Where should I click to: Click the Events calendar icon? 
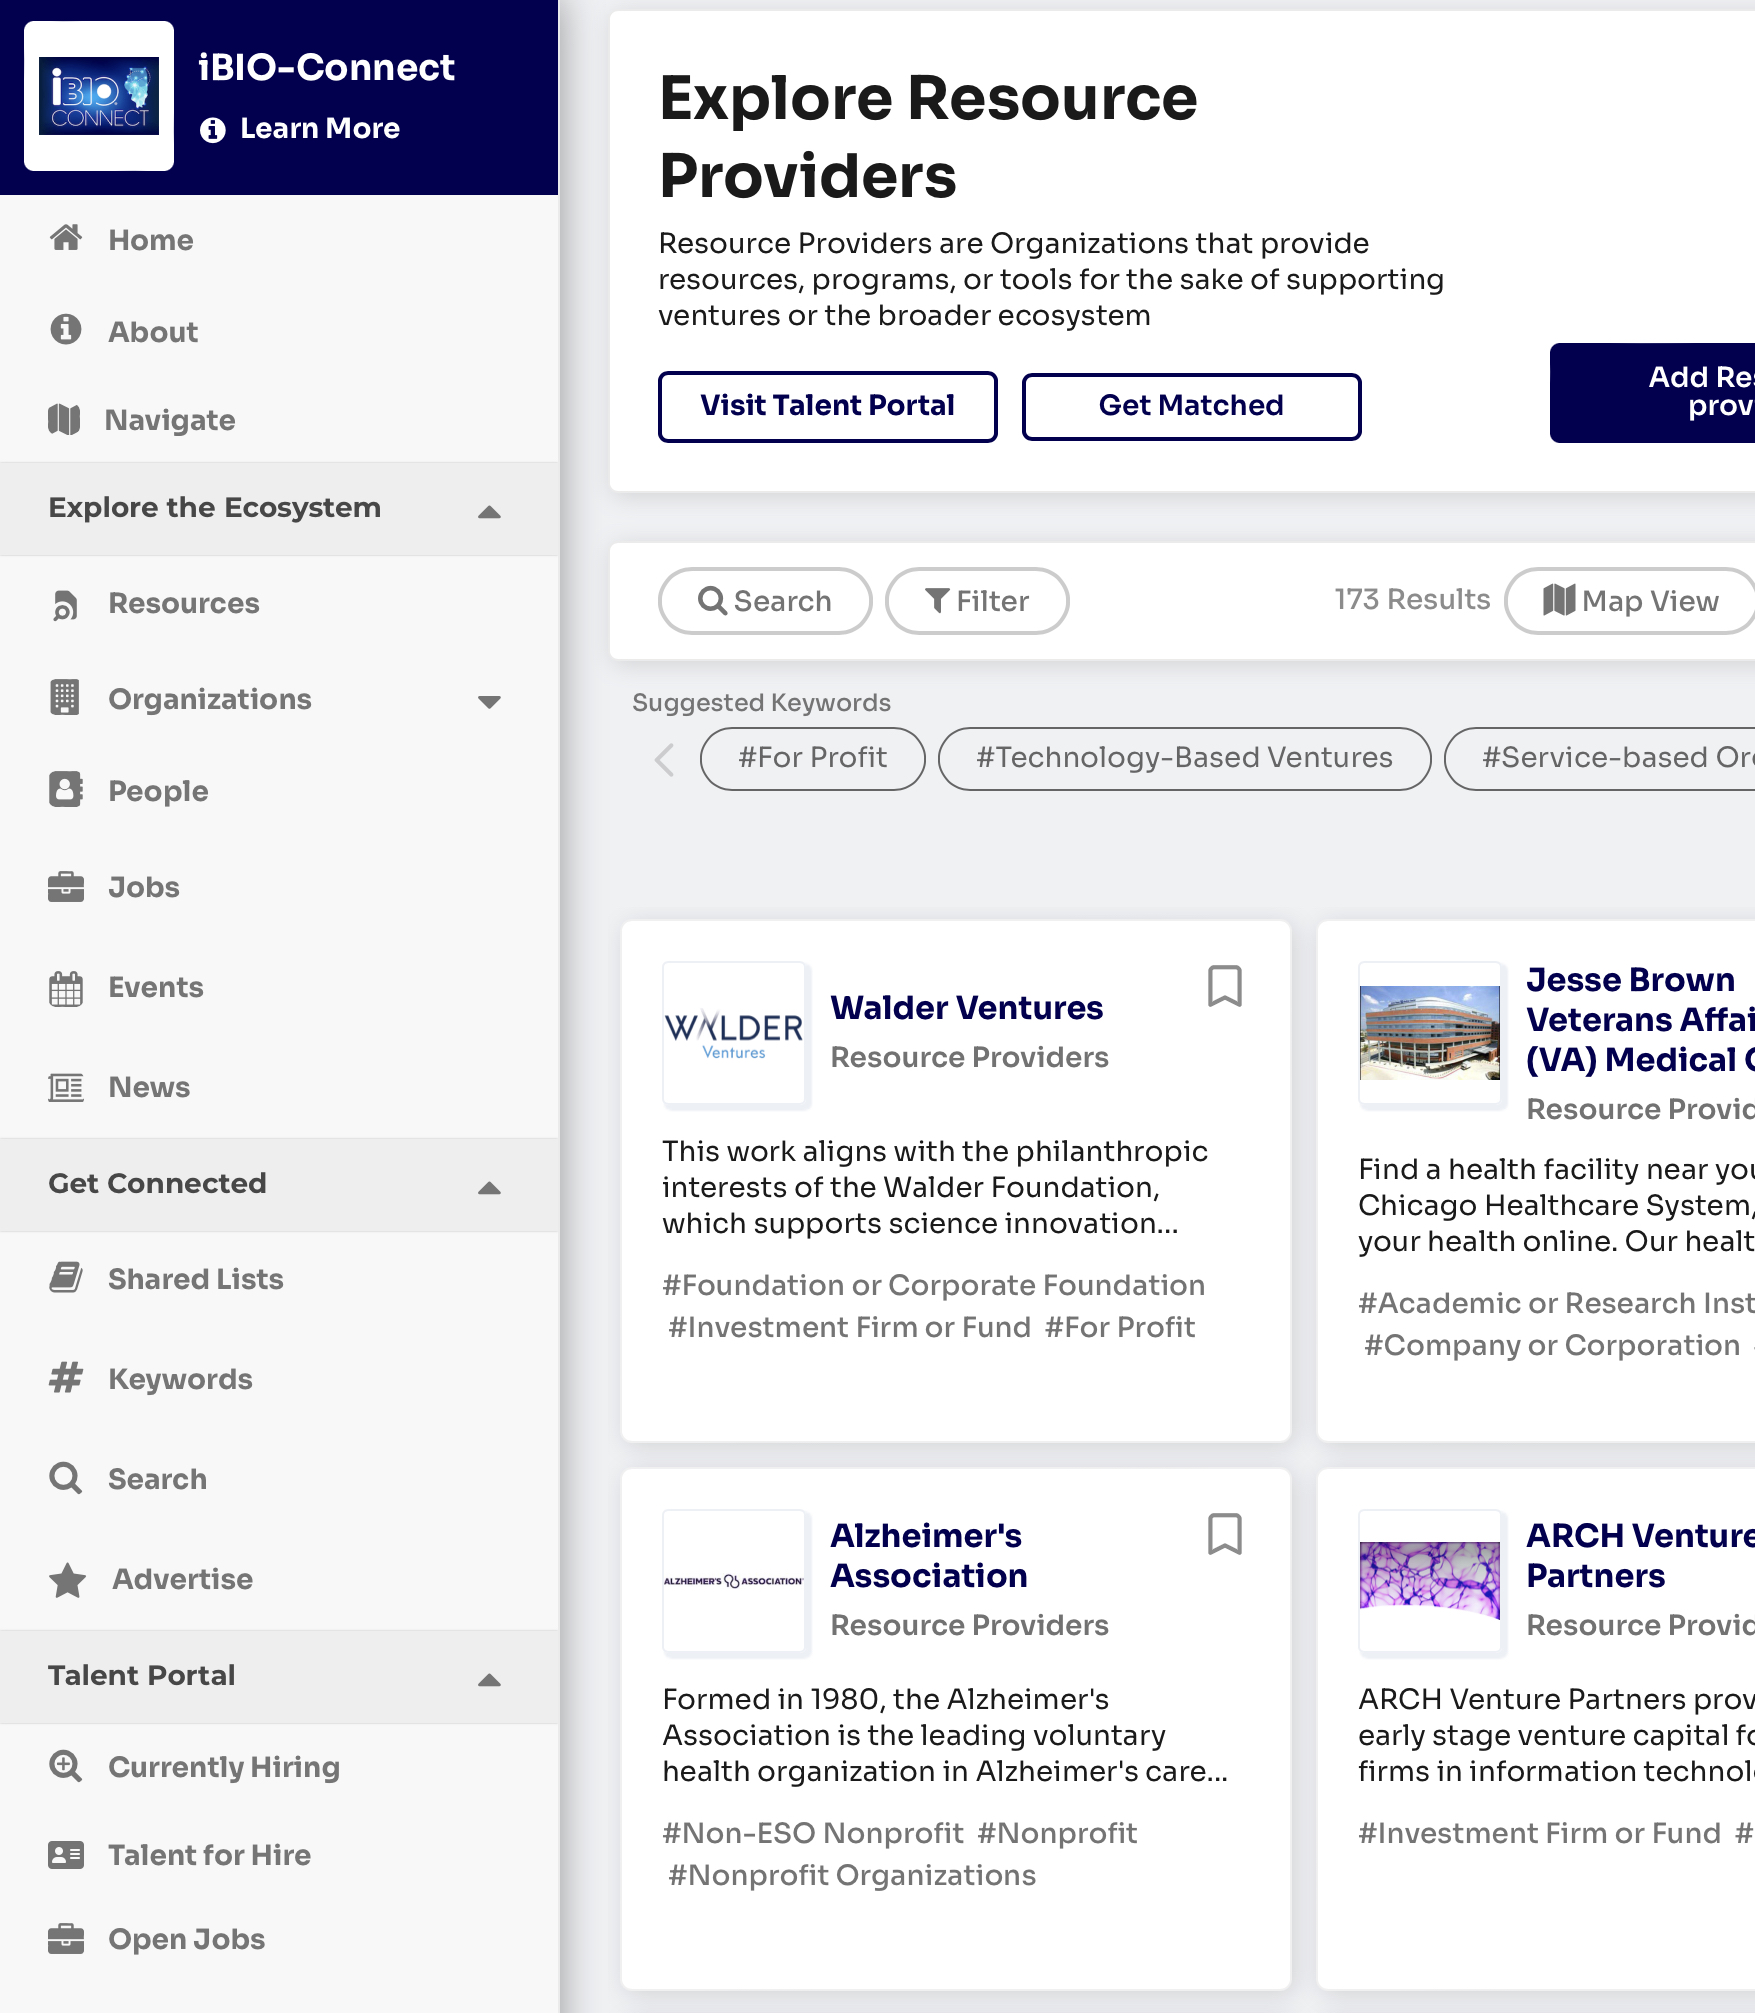[66, 988]
